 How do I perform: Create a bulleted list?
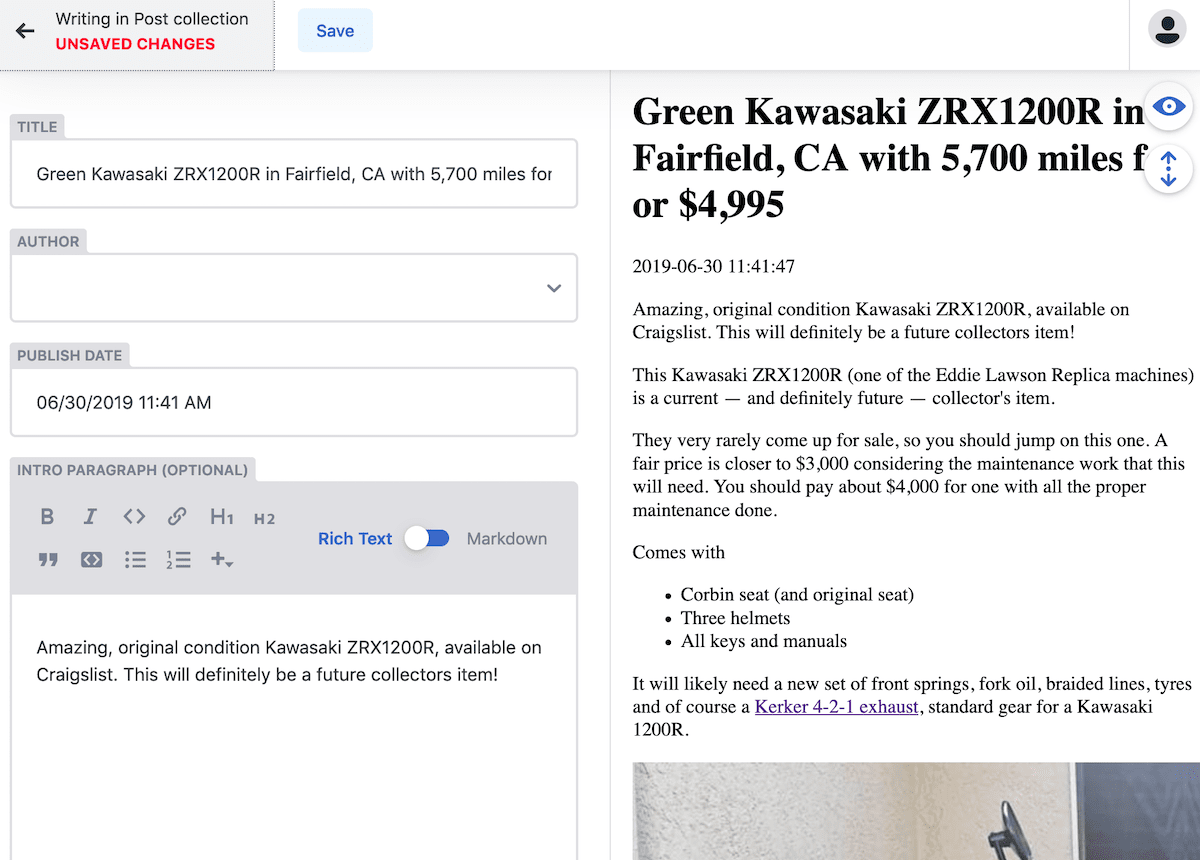click(135, 560)
